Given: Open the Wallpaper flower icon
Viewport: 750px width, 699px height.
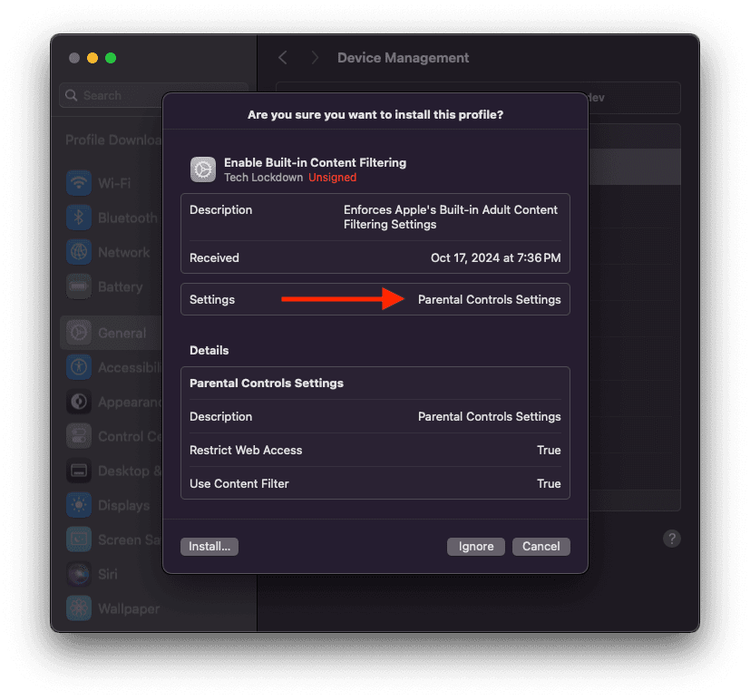Looking at the screenshot, I should tap(79, 609).
